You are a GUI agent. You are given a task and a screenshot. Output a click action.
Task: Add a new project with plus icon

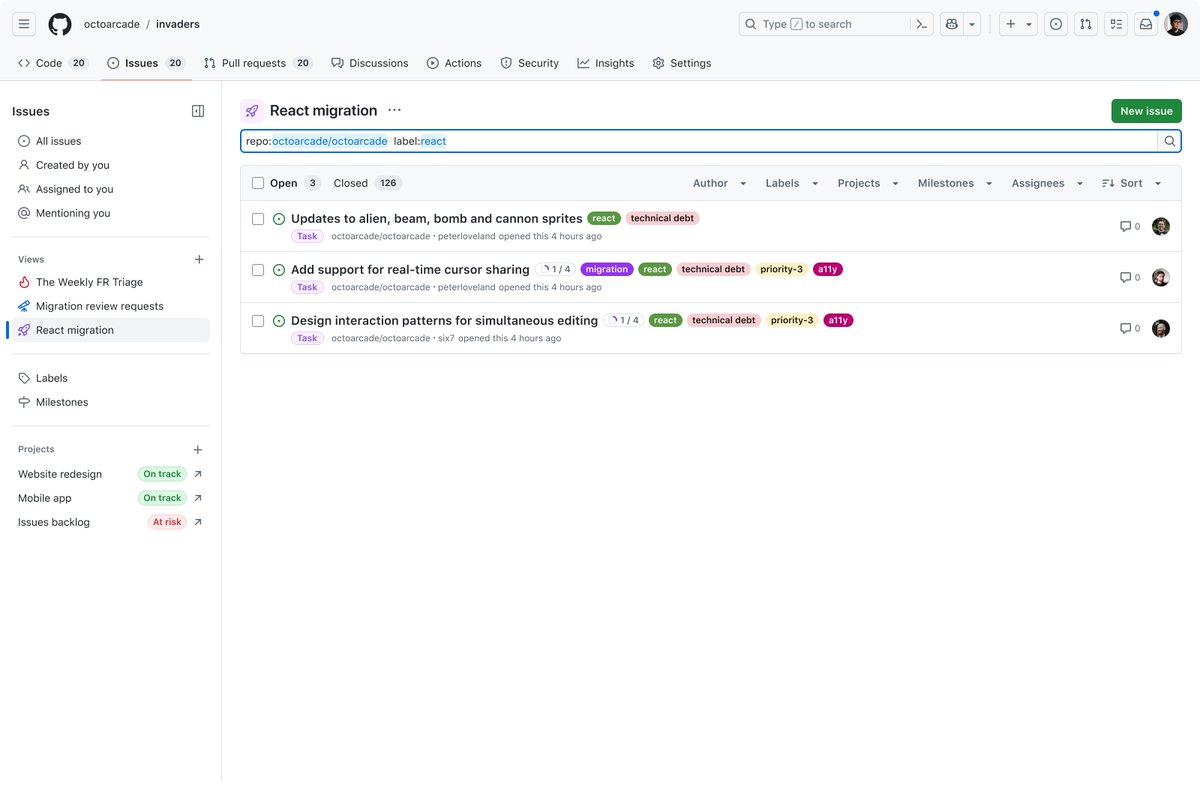198,450
